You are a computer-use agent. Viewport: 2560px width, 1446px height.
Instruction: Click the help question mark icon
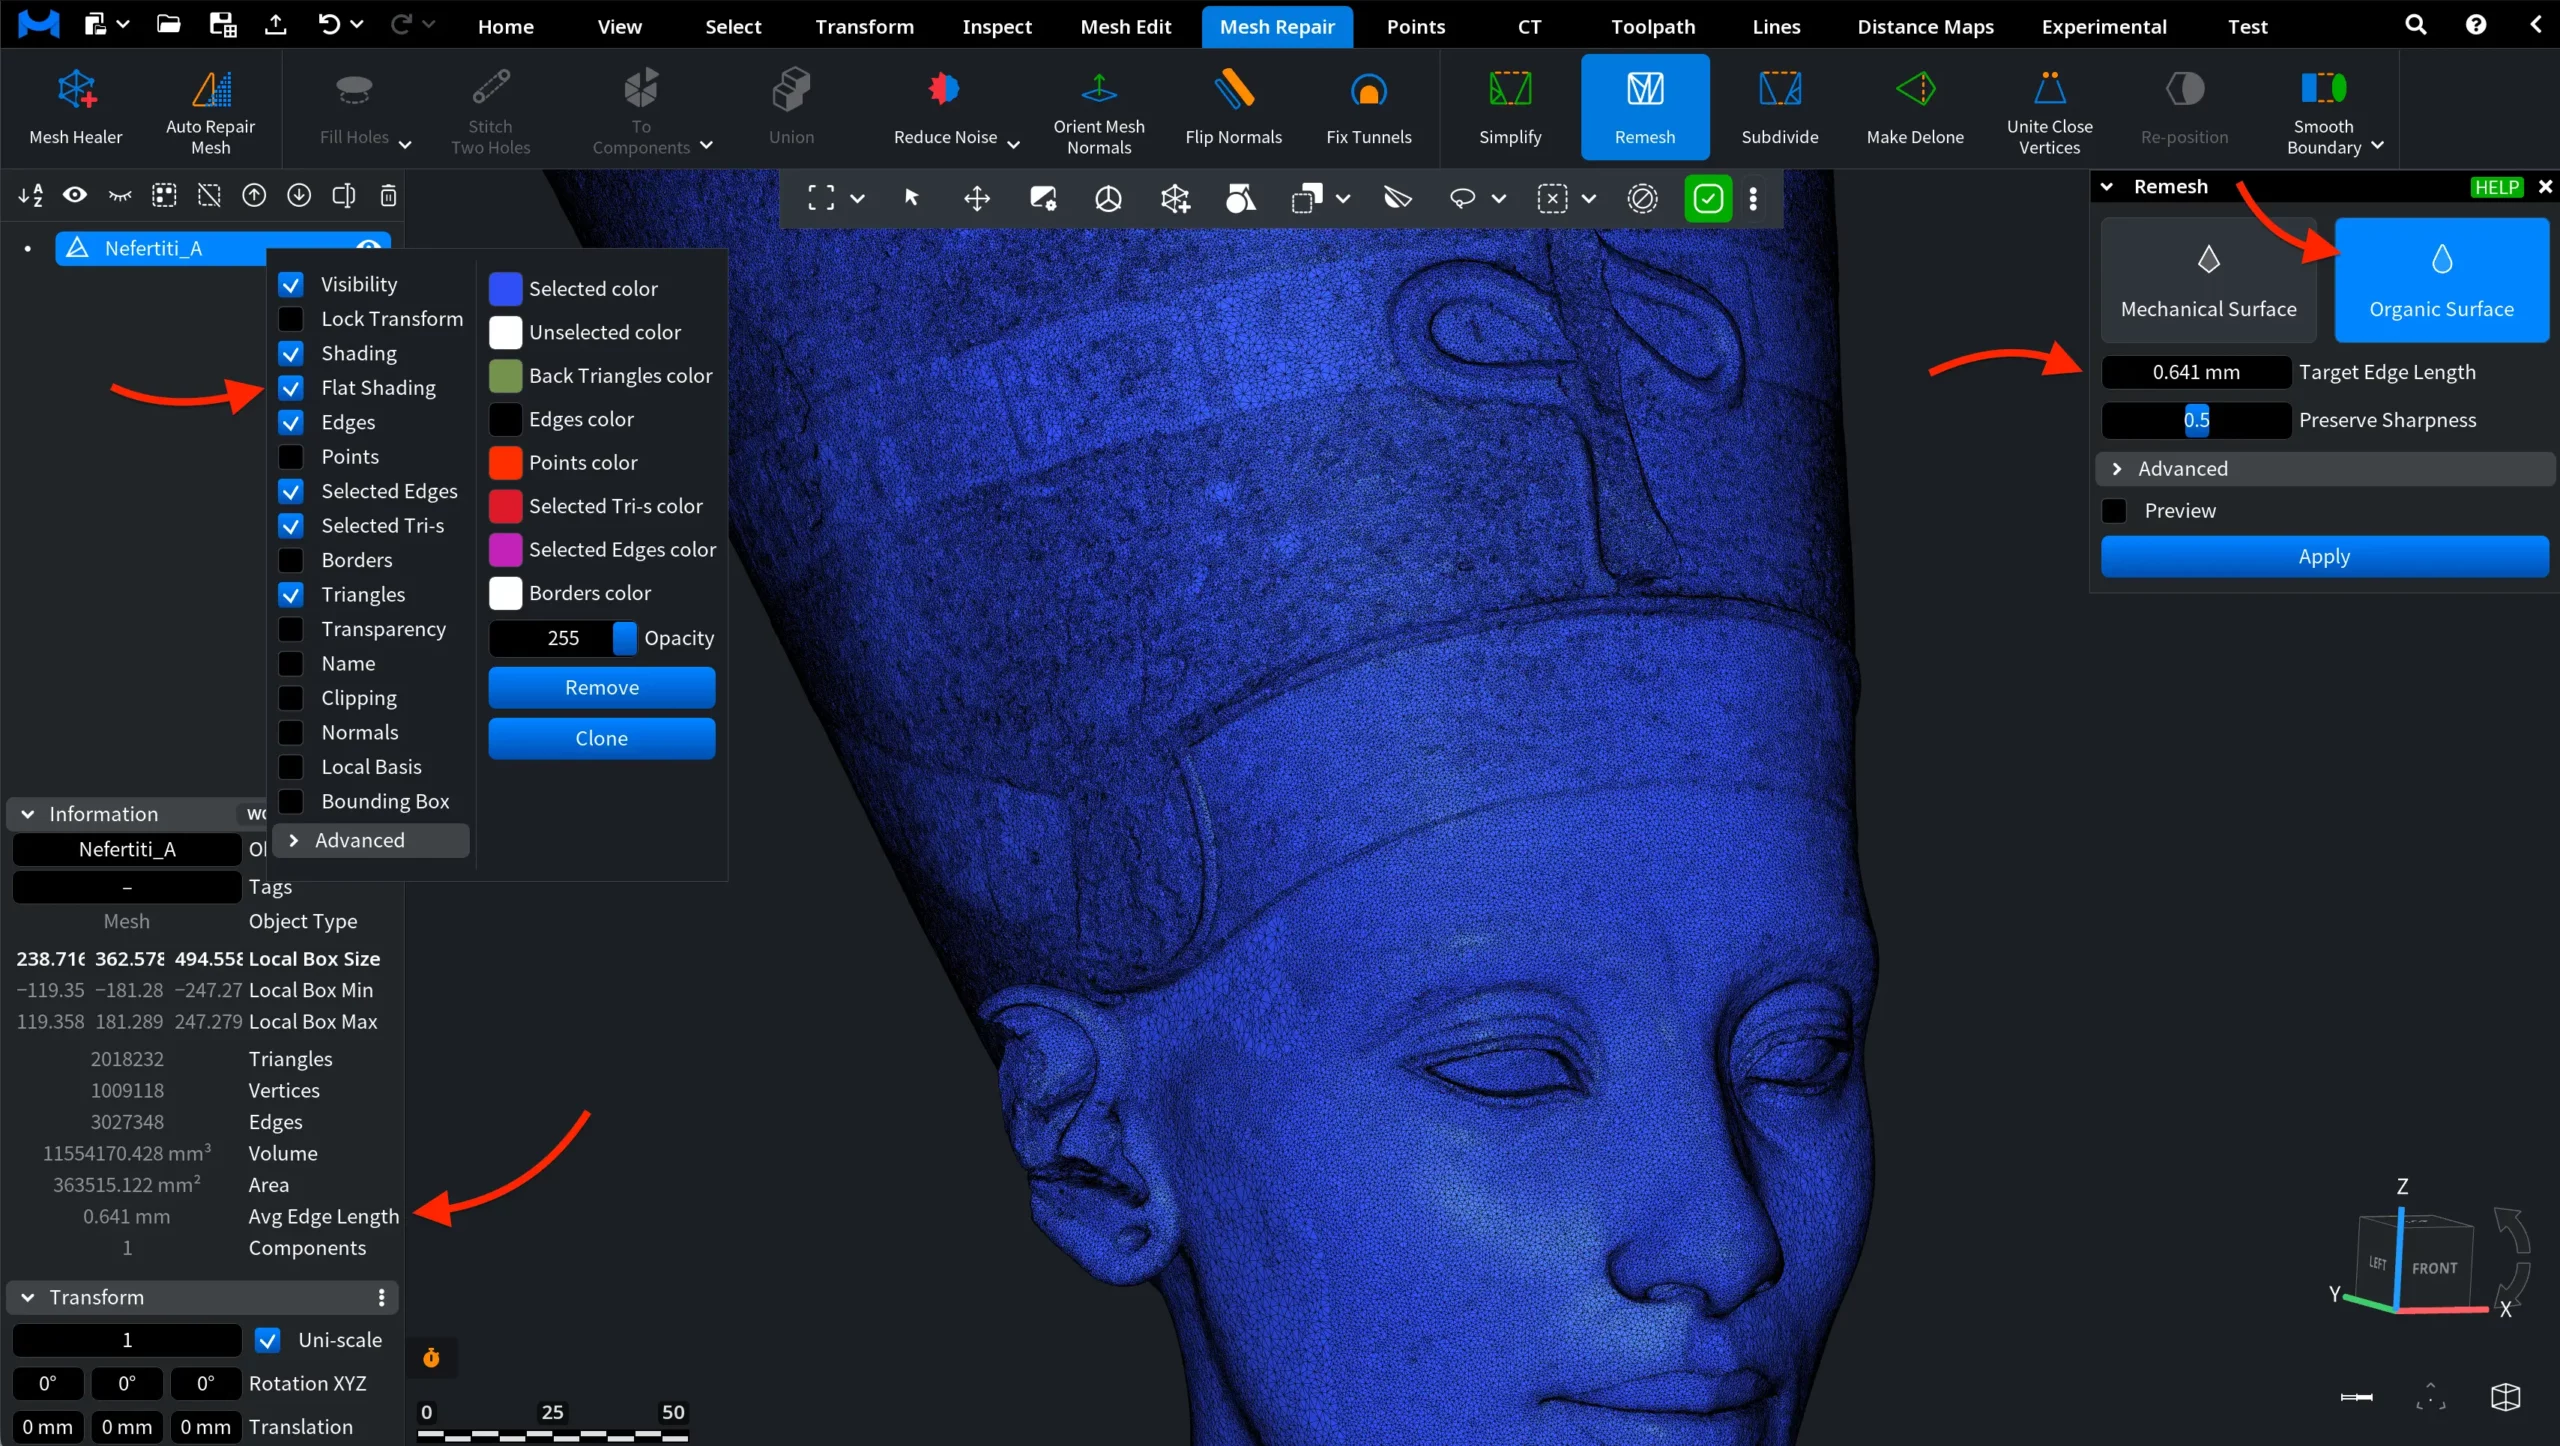(2476, 25)
